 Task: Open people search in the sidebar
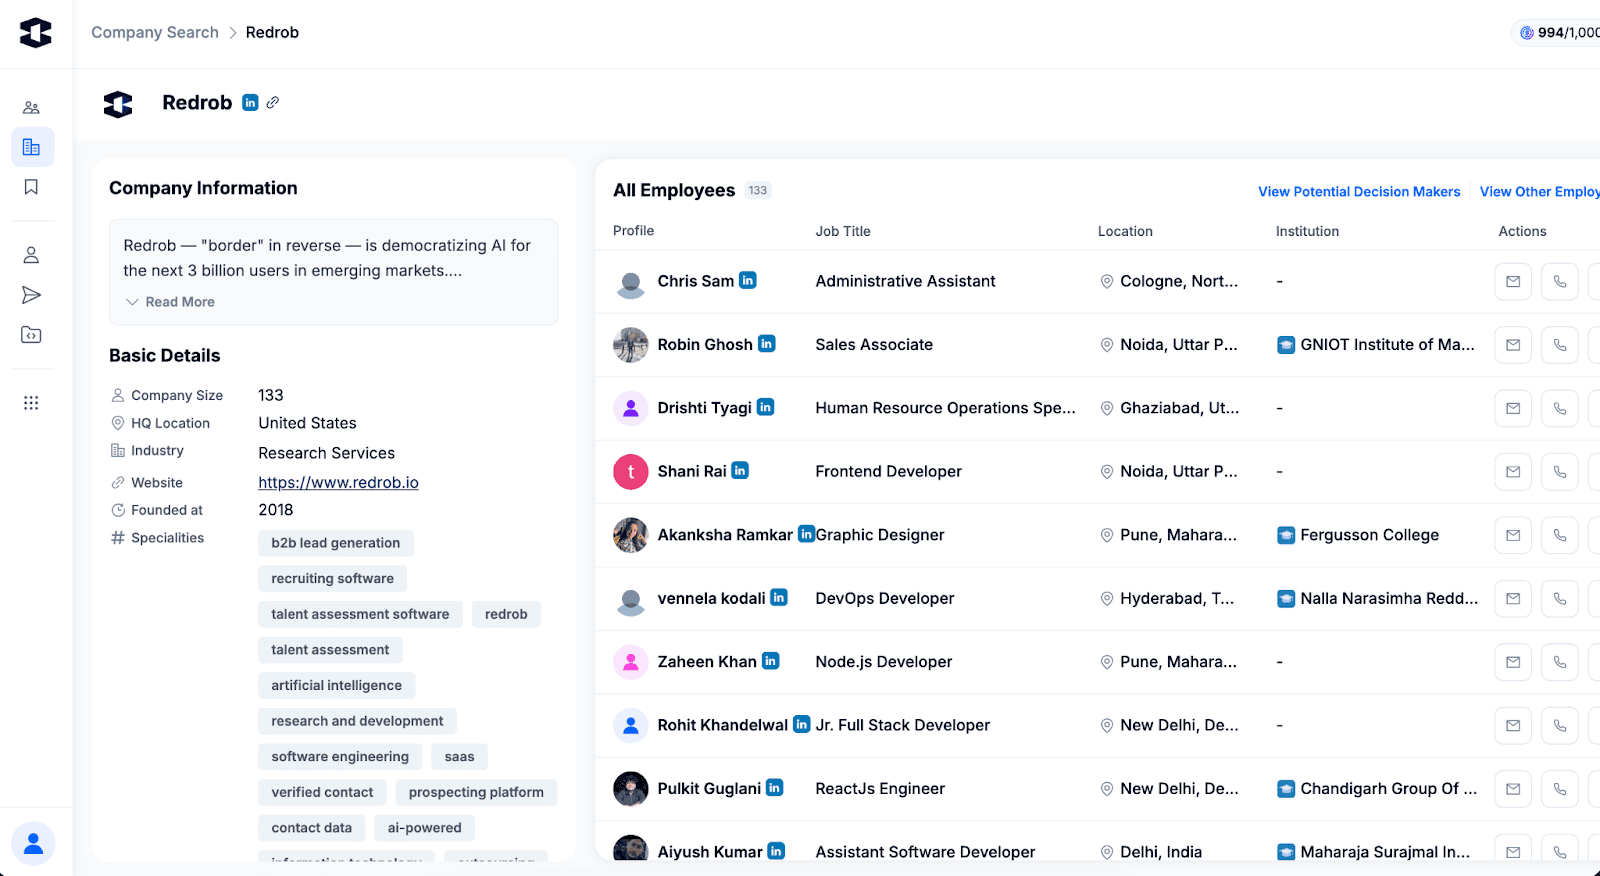coord(31,107)
